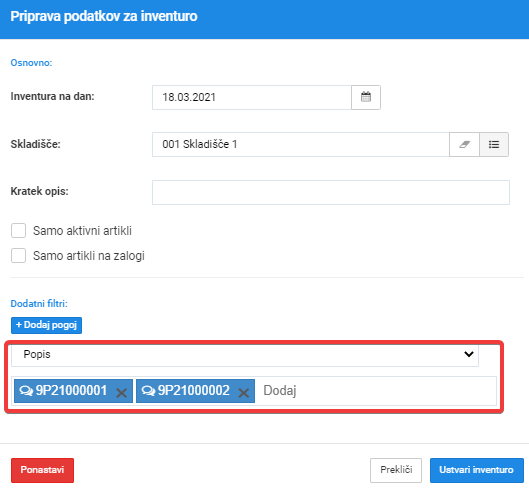Click the Dodaj pogoj button
Image resolution: width=529 pixels, height=495 pixels.
[x=46, y=325]
